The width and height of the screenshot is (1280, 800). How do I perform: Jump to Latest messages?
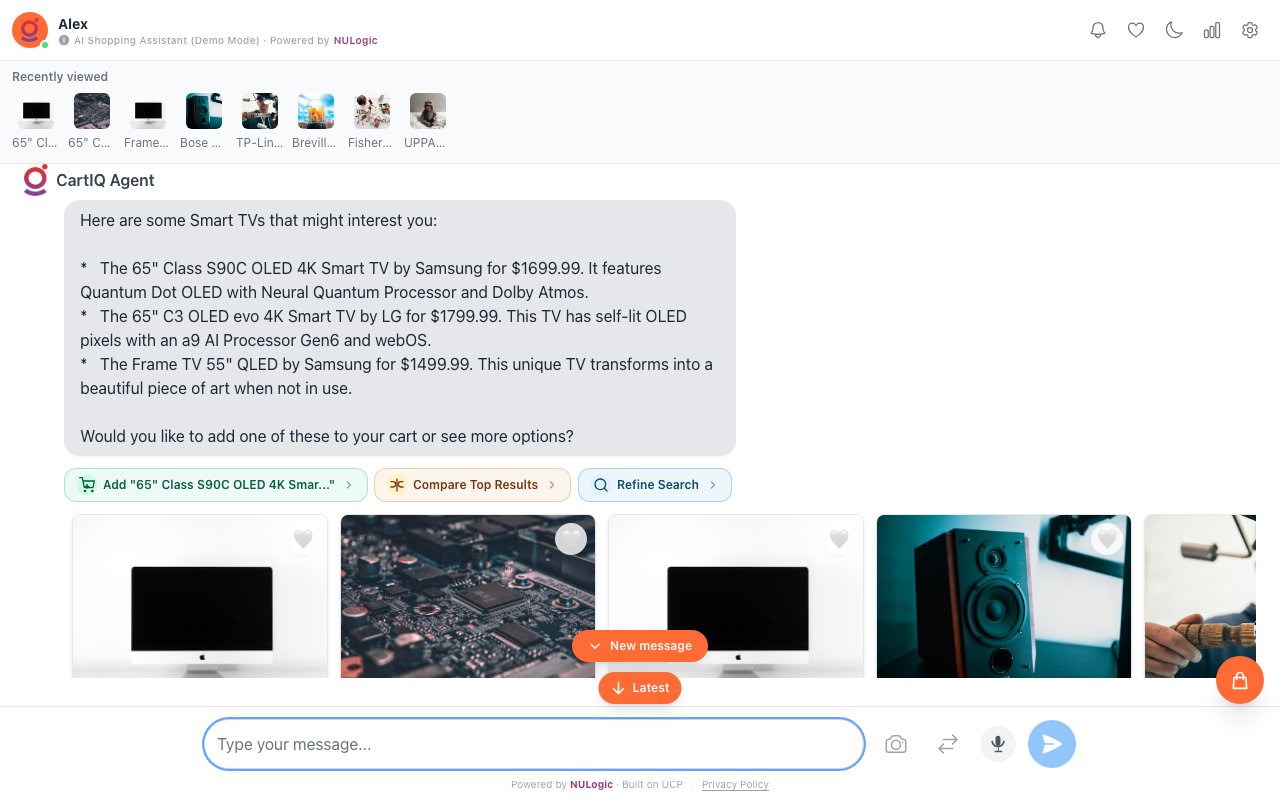point(640,688)
